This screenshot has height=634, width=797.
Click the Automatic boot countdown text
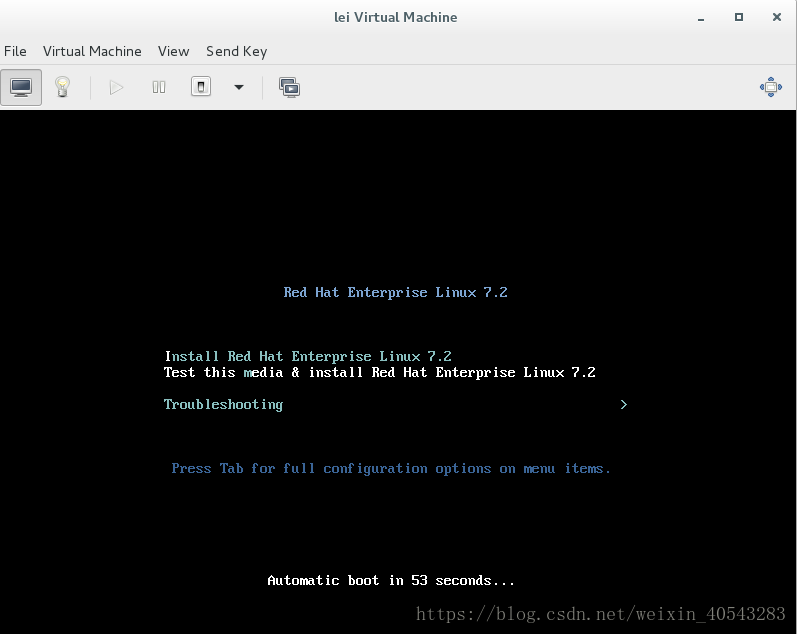pos(391,581)
